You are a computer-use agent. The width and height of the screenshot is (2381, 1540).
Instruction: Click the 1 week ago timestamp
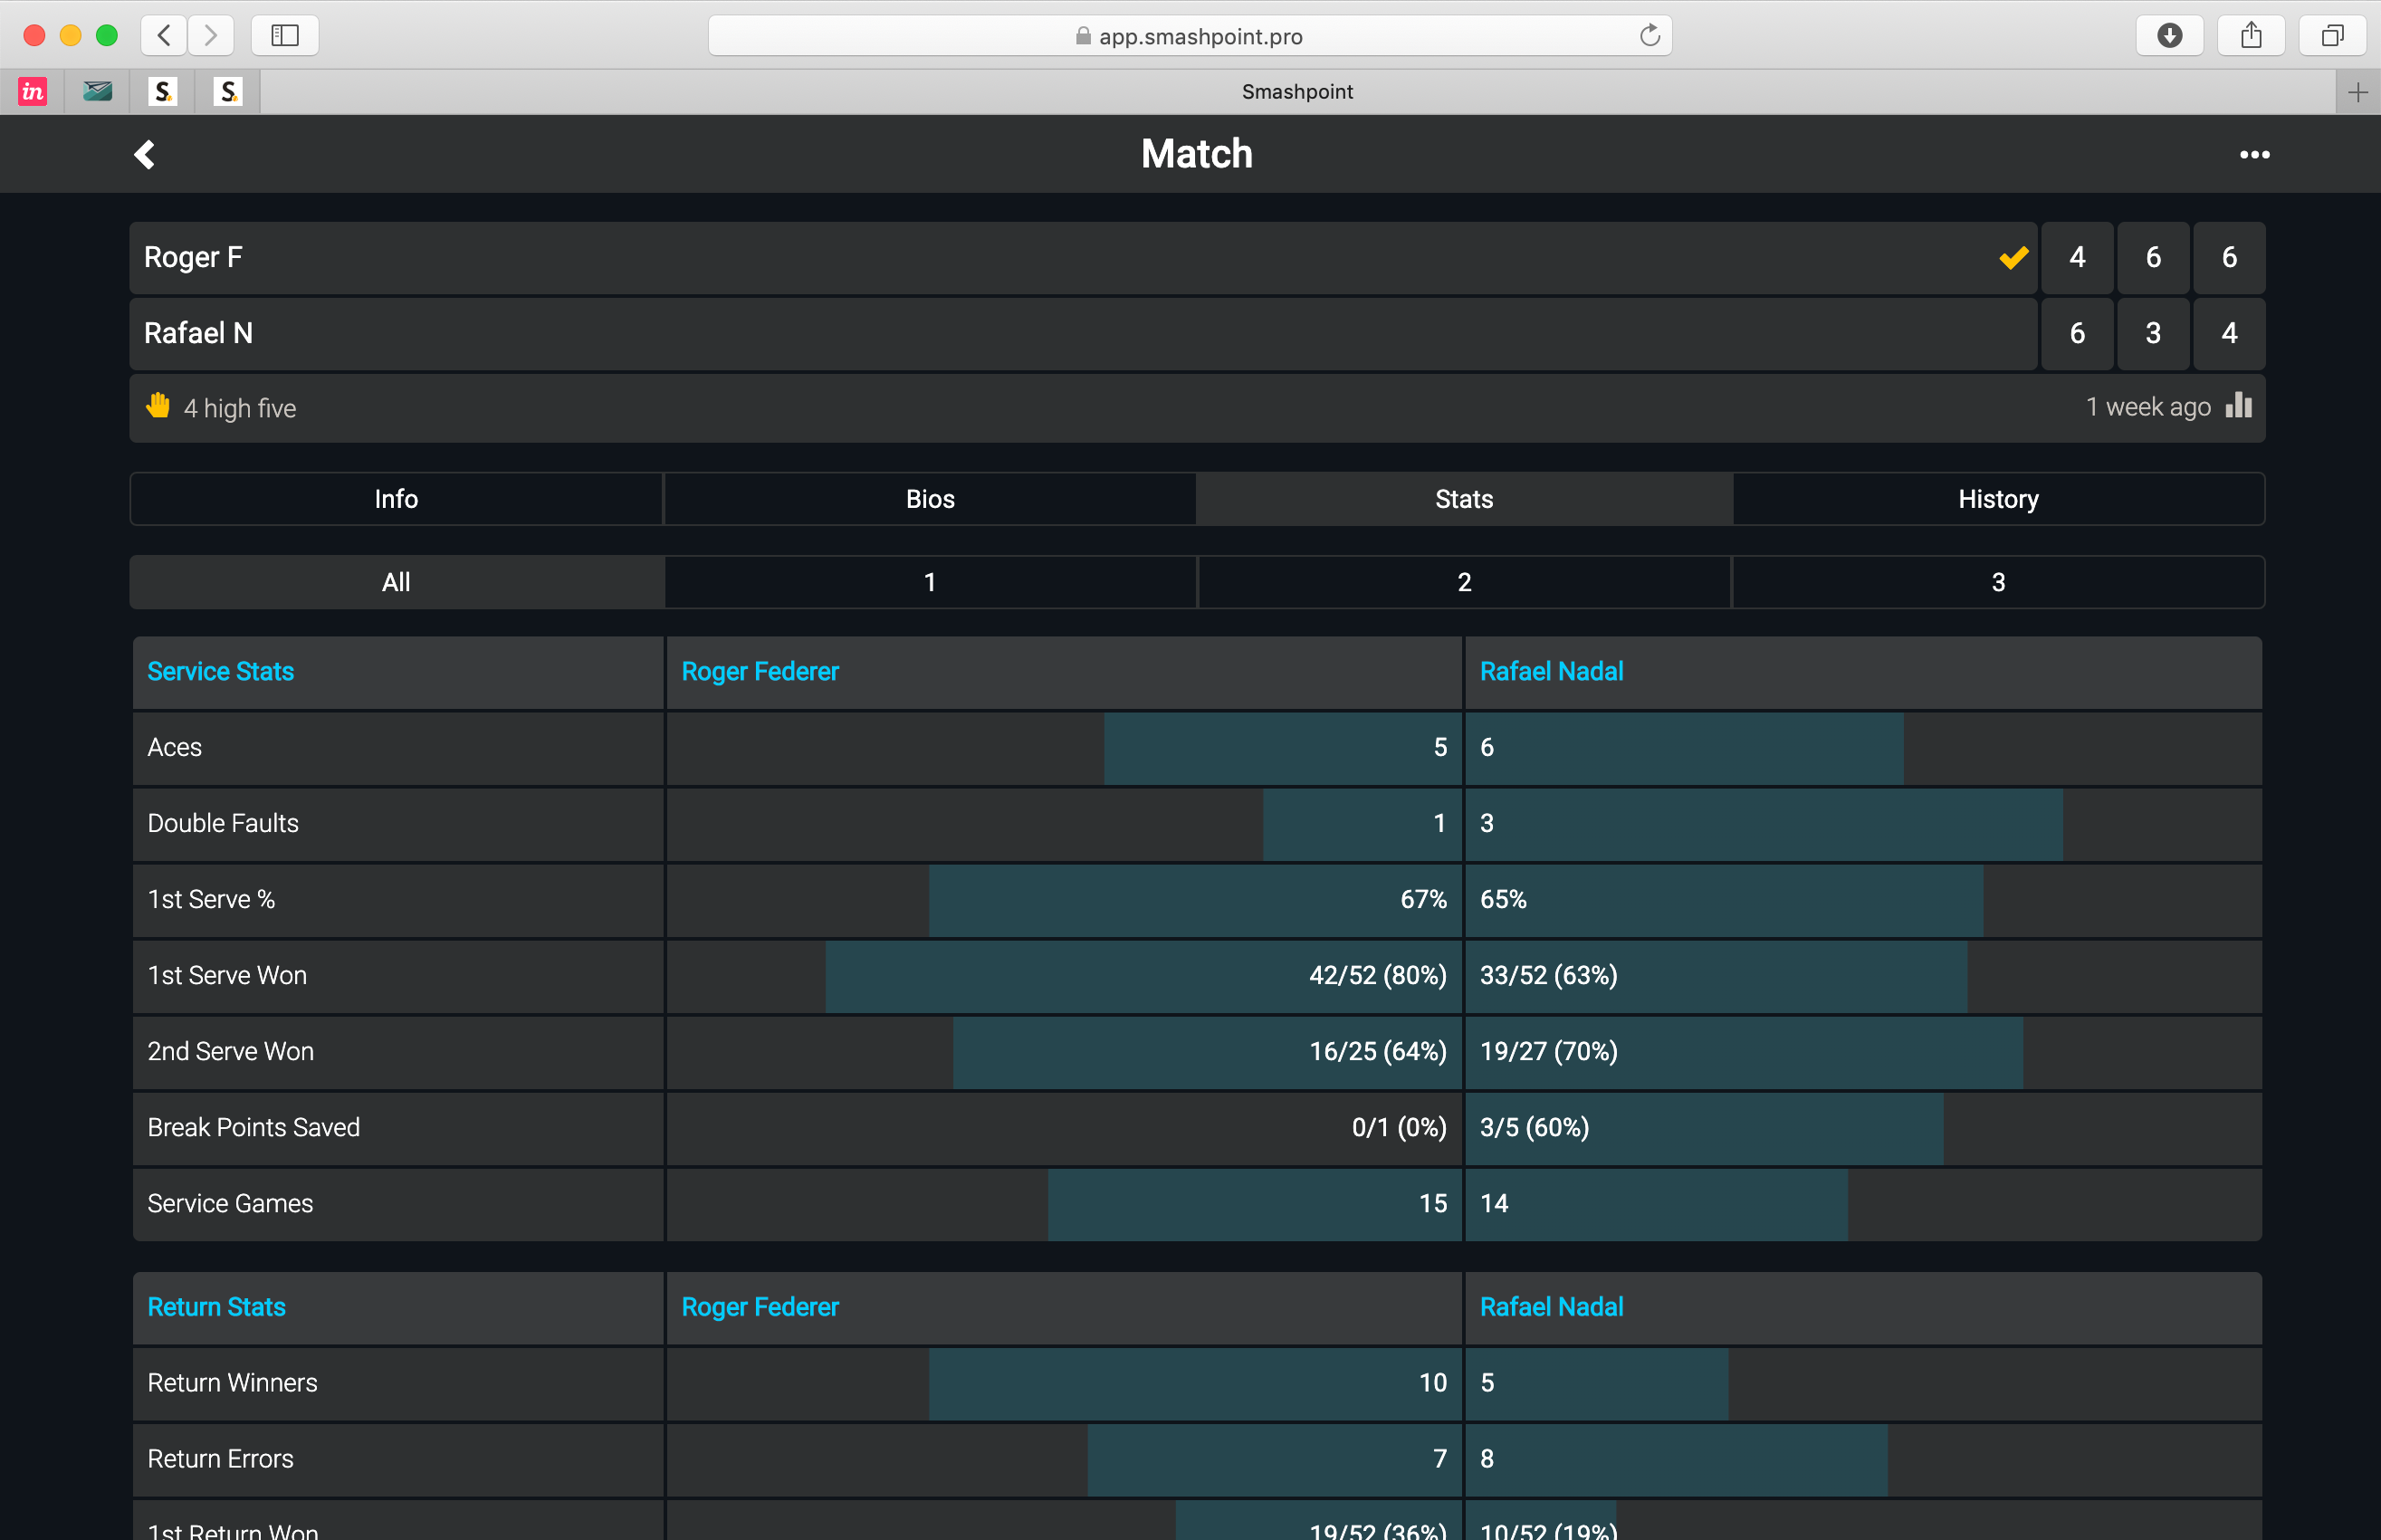click(x=2148, y=407)
